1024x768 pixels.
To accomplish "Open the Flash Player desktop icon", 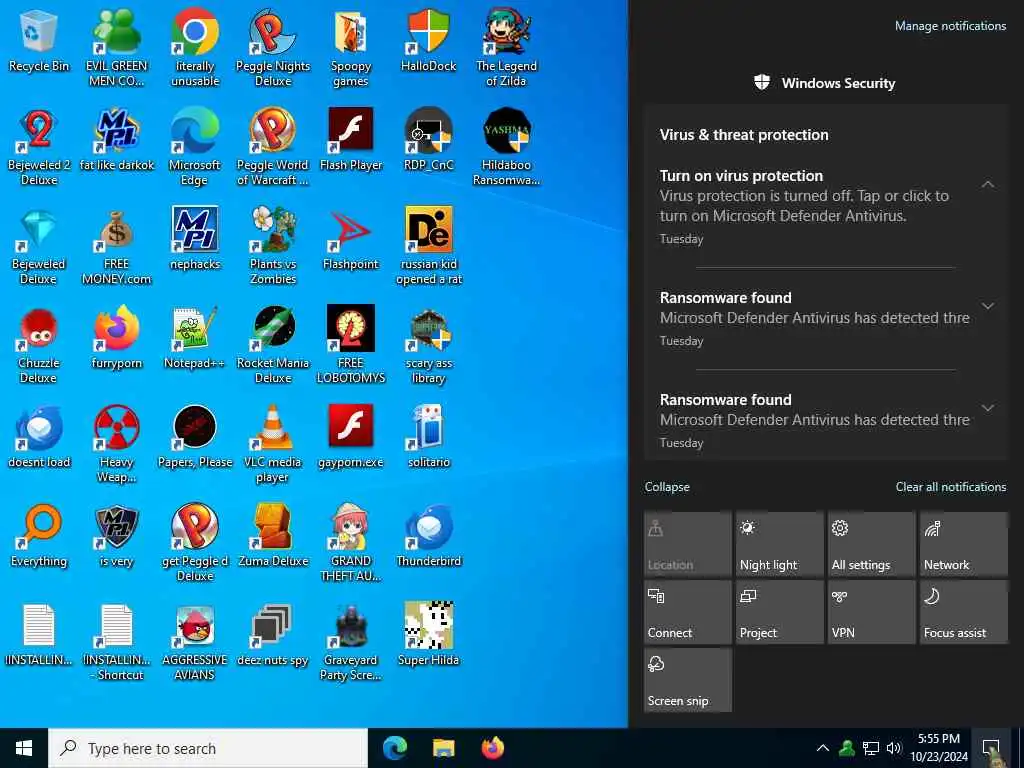I will click(351, 140).
